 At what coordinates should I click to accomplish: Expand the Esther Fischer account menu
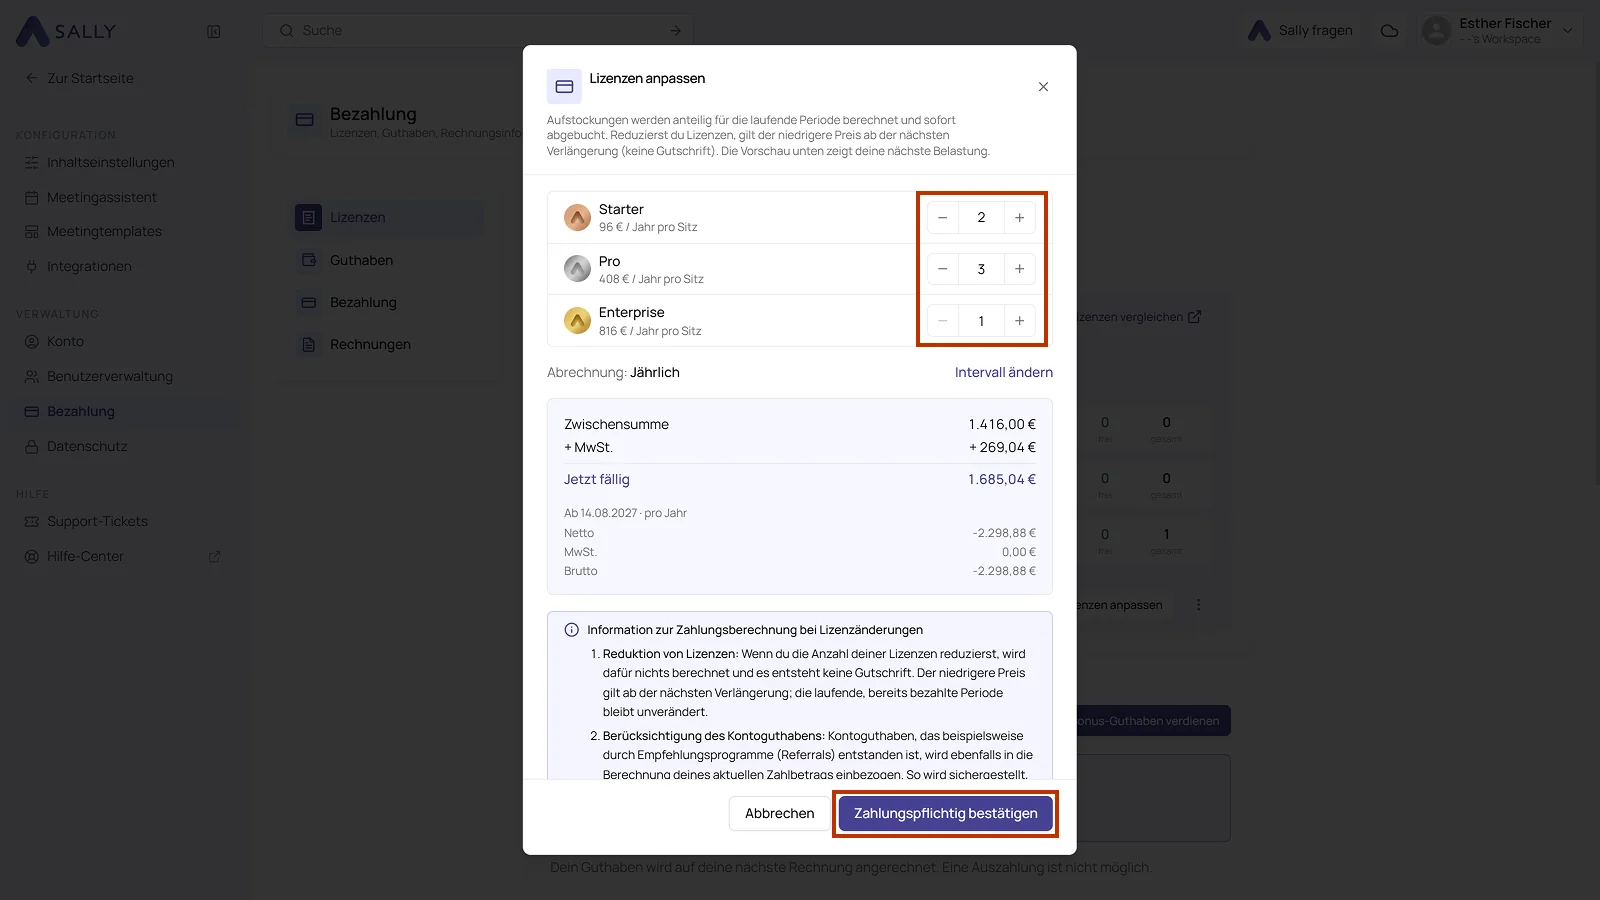[1568, 31]
